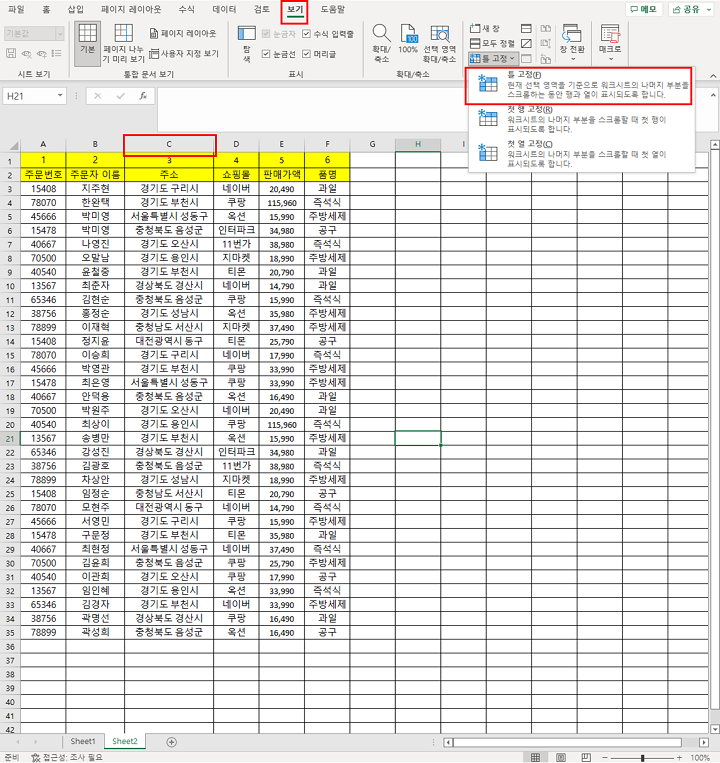Viewport: 720px width, 763px height.
Task: Open 사용자 지정 보기 custom views
Action: 184,54
